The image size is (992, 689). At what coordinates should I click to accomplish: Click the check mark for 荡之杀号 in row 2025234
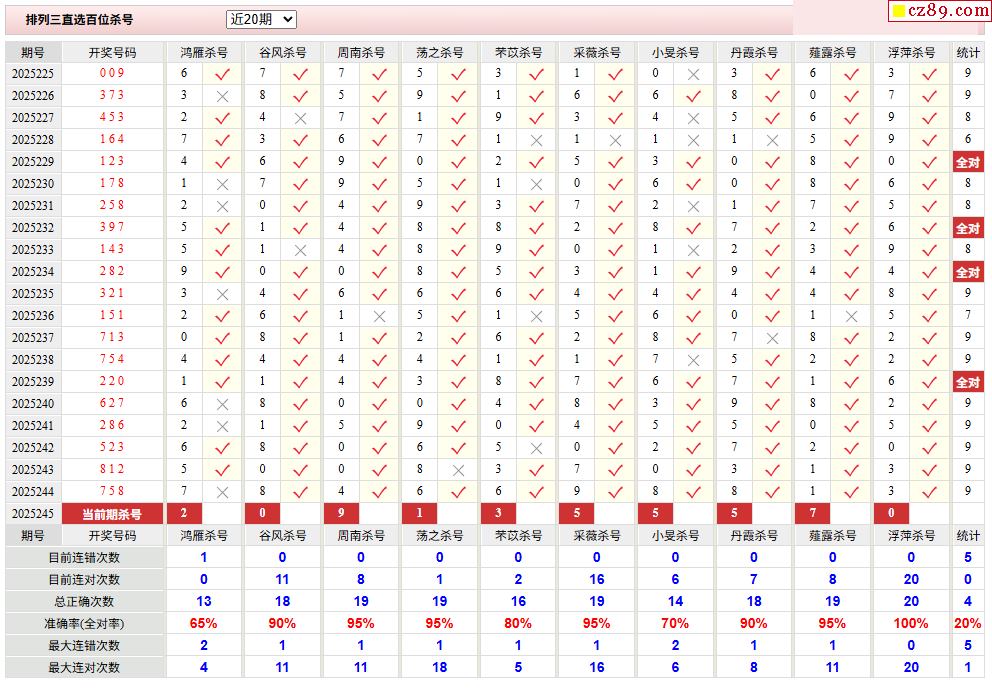point(458,273)
